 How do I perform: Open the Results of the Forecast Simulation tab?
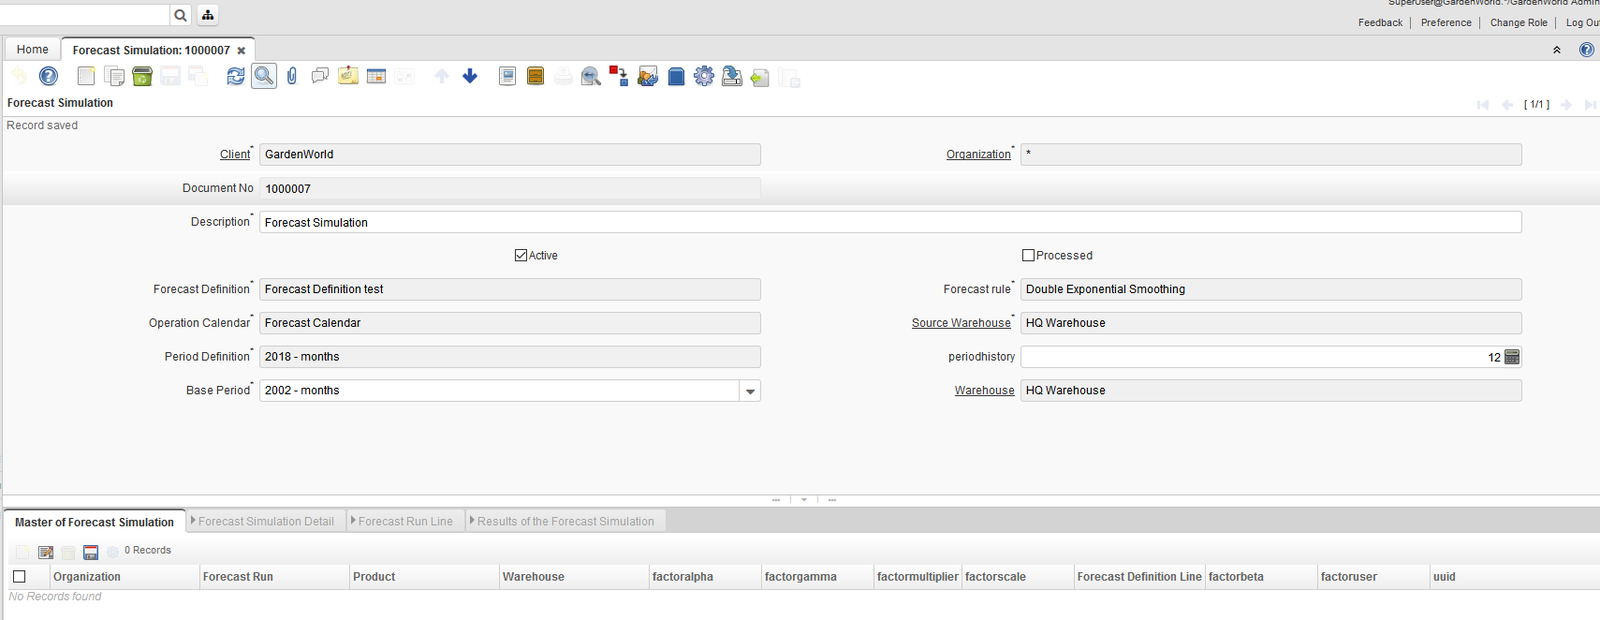[x=565, y=522]
